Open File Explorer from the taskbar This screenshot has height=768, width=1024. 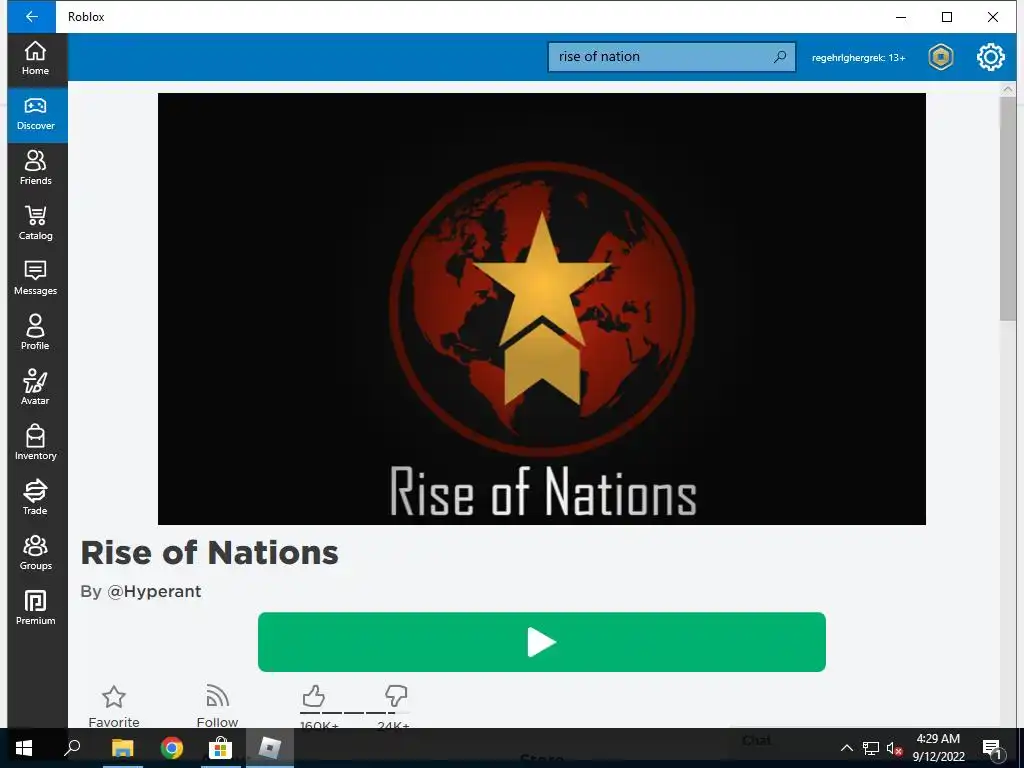point(122,748)
